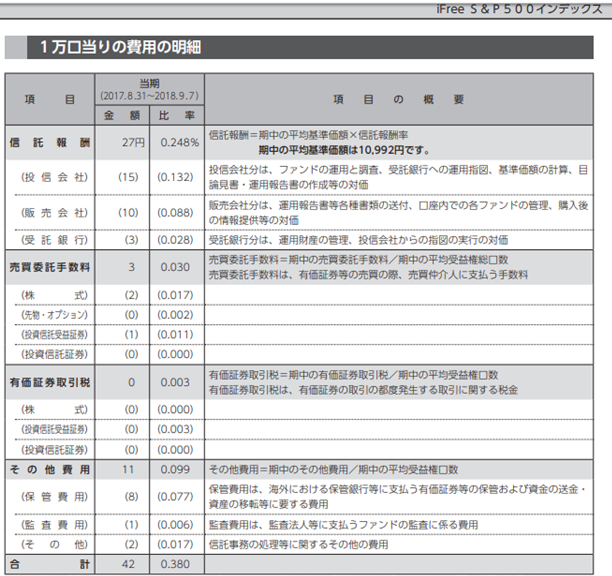Screen dimensions: 612x576
Task: Select the amount '(10)'
Action: tap(128, 213)
